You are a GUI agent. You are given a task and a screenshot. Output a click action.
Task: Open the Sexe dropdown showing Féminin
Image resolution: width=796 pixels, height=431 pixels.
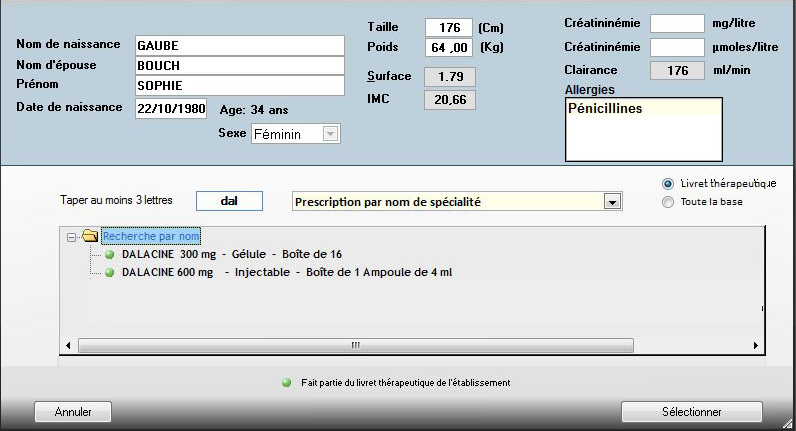point(330,134)
